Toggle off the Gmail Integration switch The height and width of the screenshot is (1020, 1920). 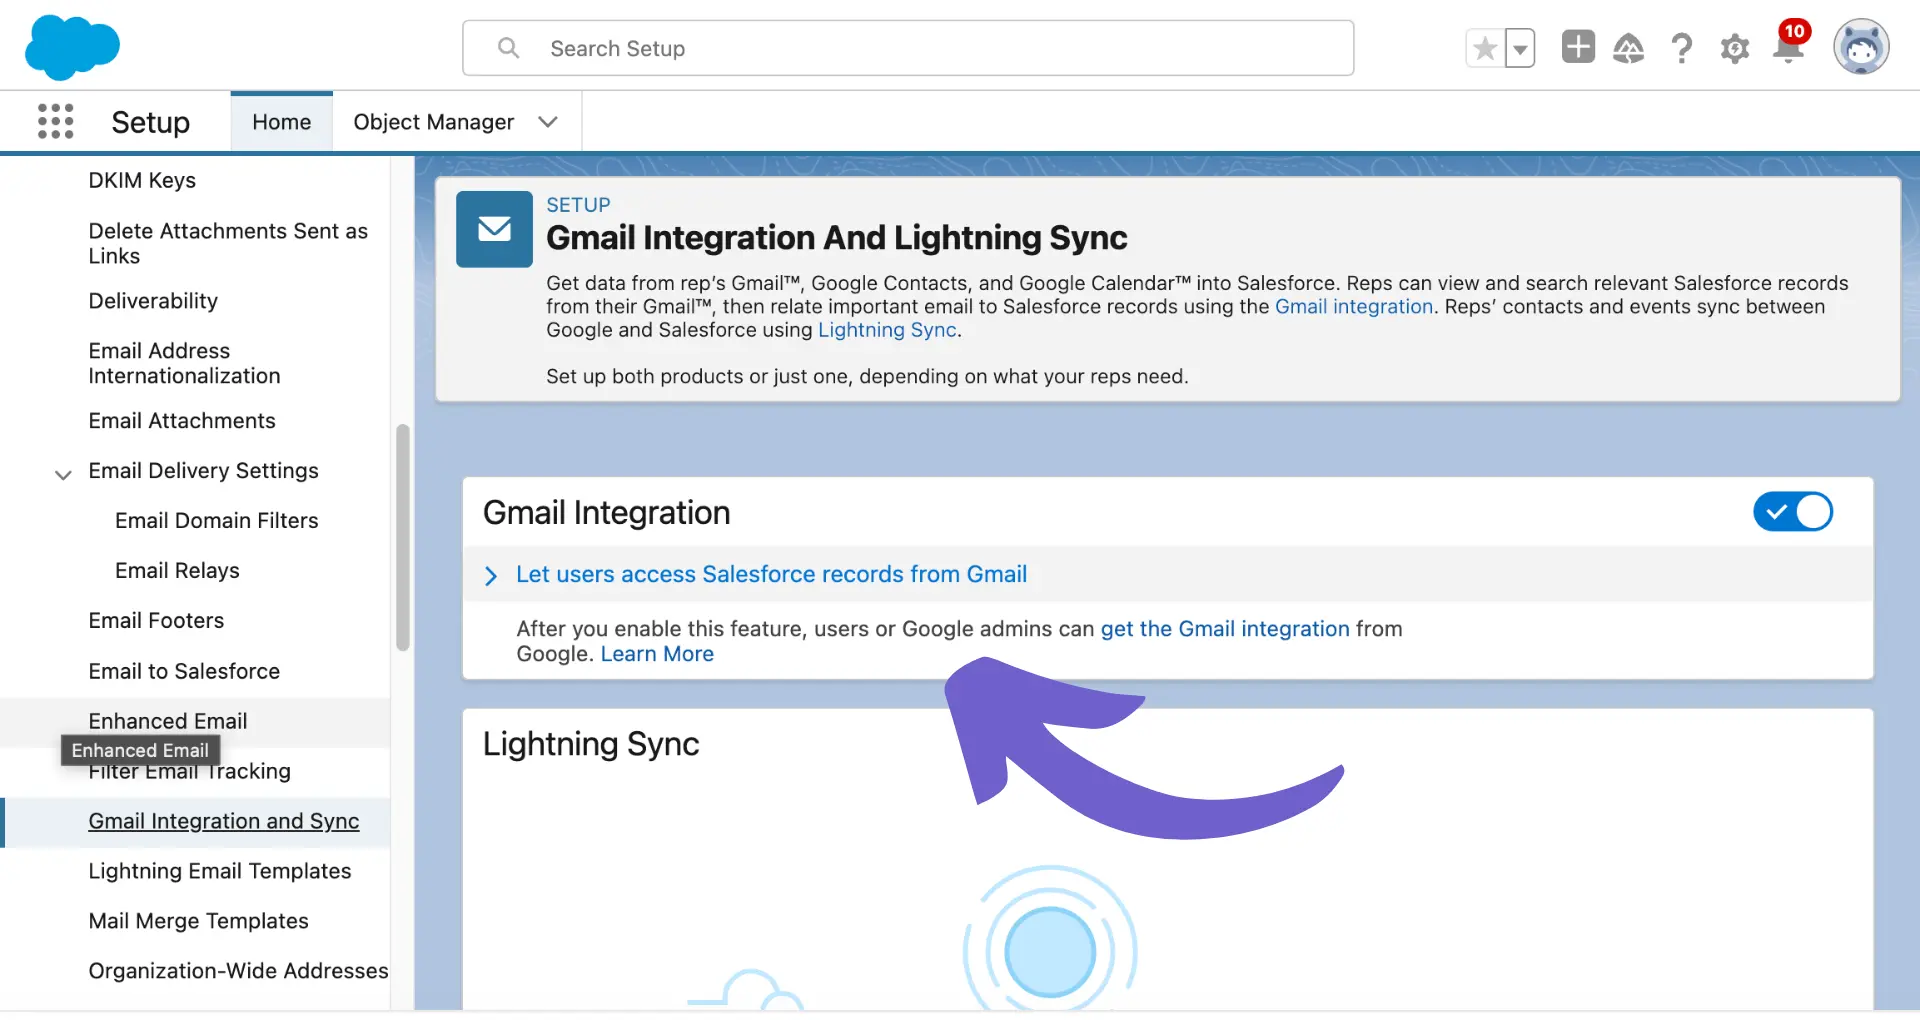1793,512
